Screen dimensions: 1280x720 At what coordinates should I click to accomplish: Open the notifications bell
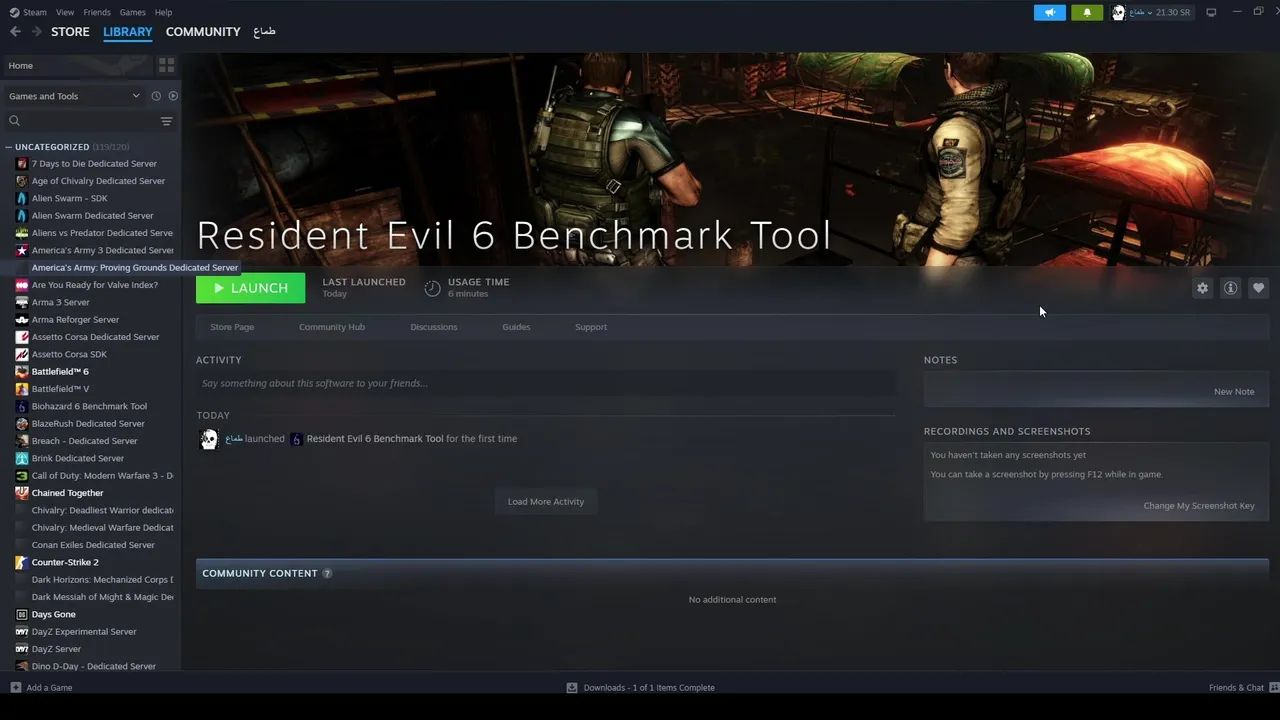pyautogui.click(x=1087, y=12)
